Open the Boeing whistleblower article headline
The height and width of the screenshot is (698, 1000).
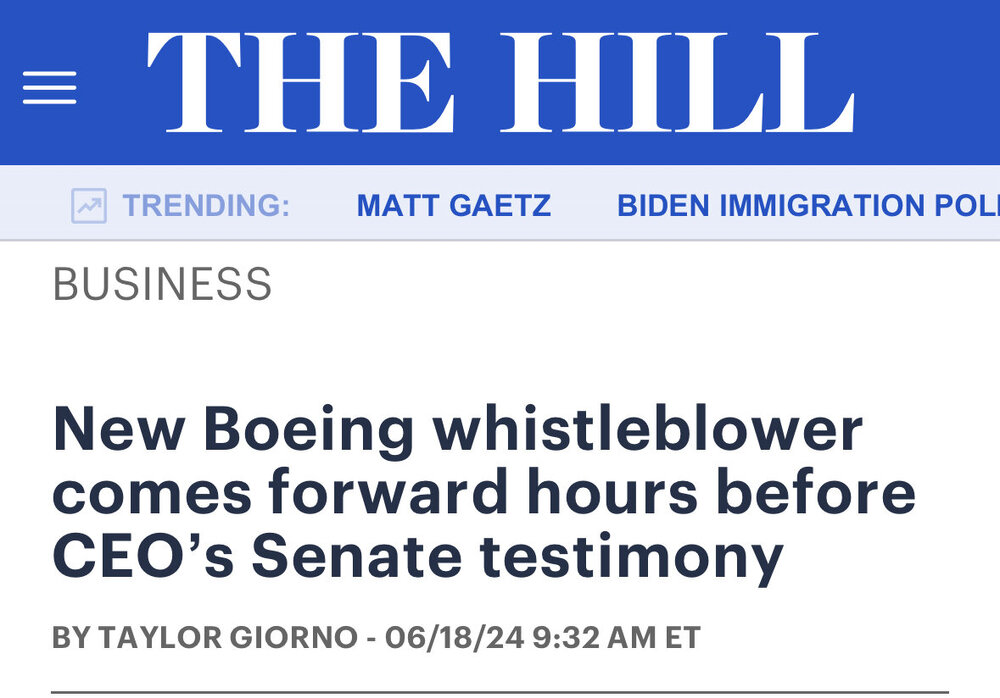[x=484, y=494]
